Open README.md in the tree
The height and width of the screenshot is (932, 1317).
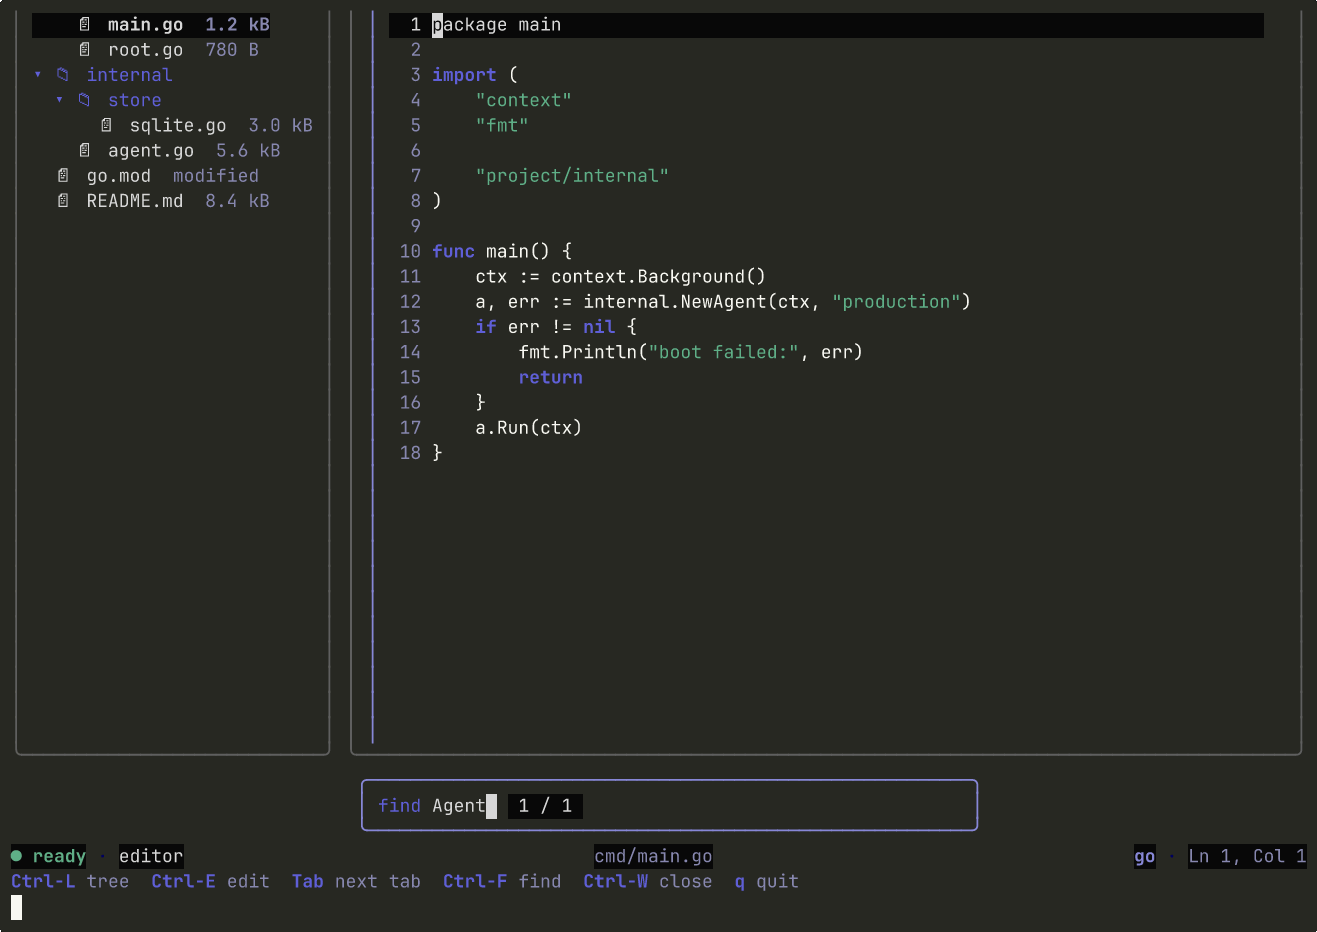tap(135, 201)
